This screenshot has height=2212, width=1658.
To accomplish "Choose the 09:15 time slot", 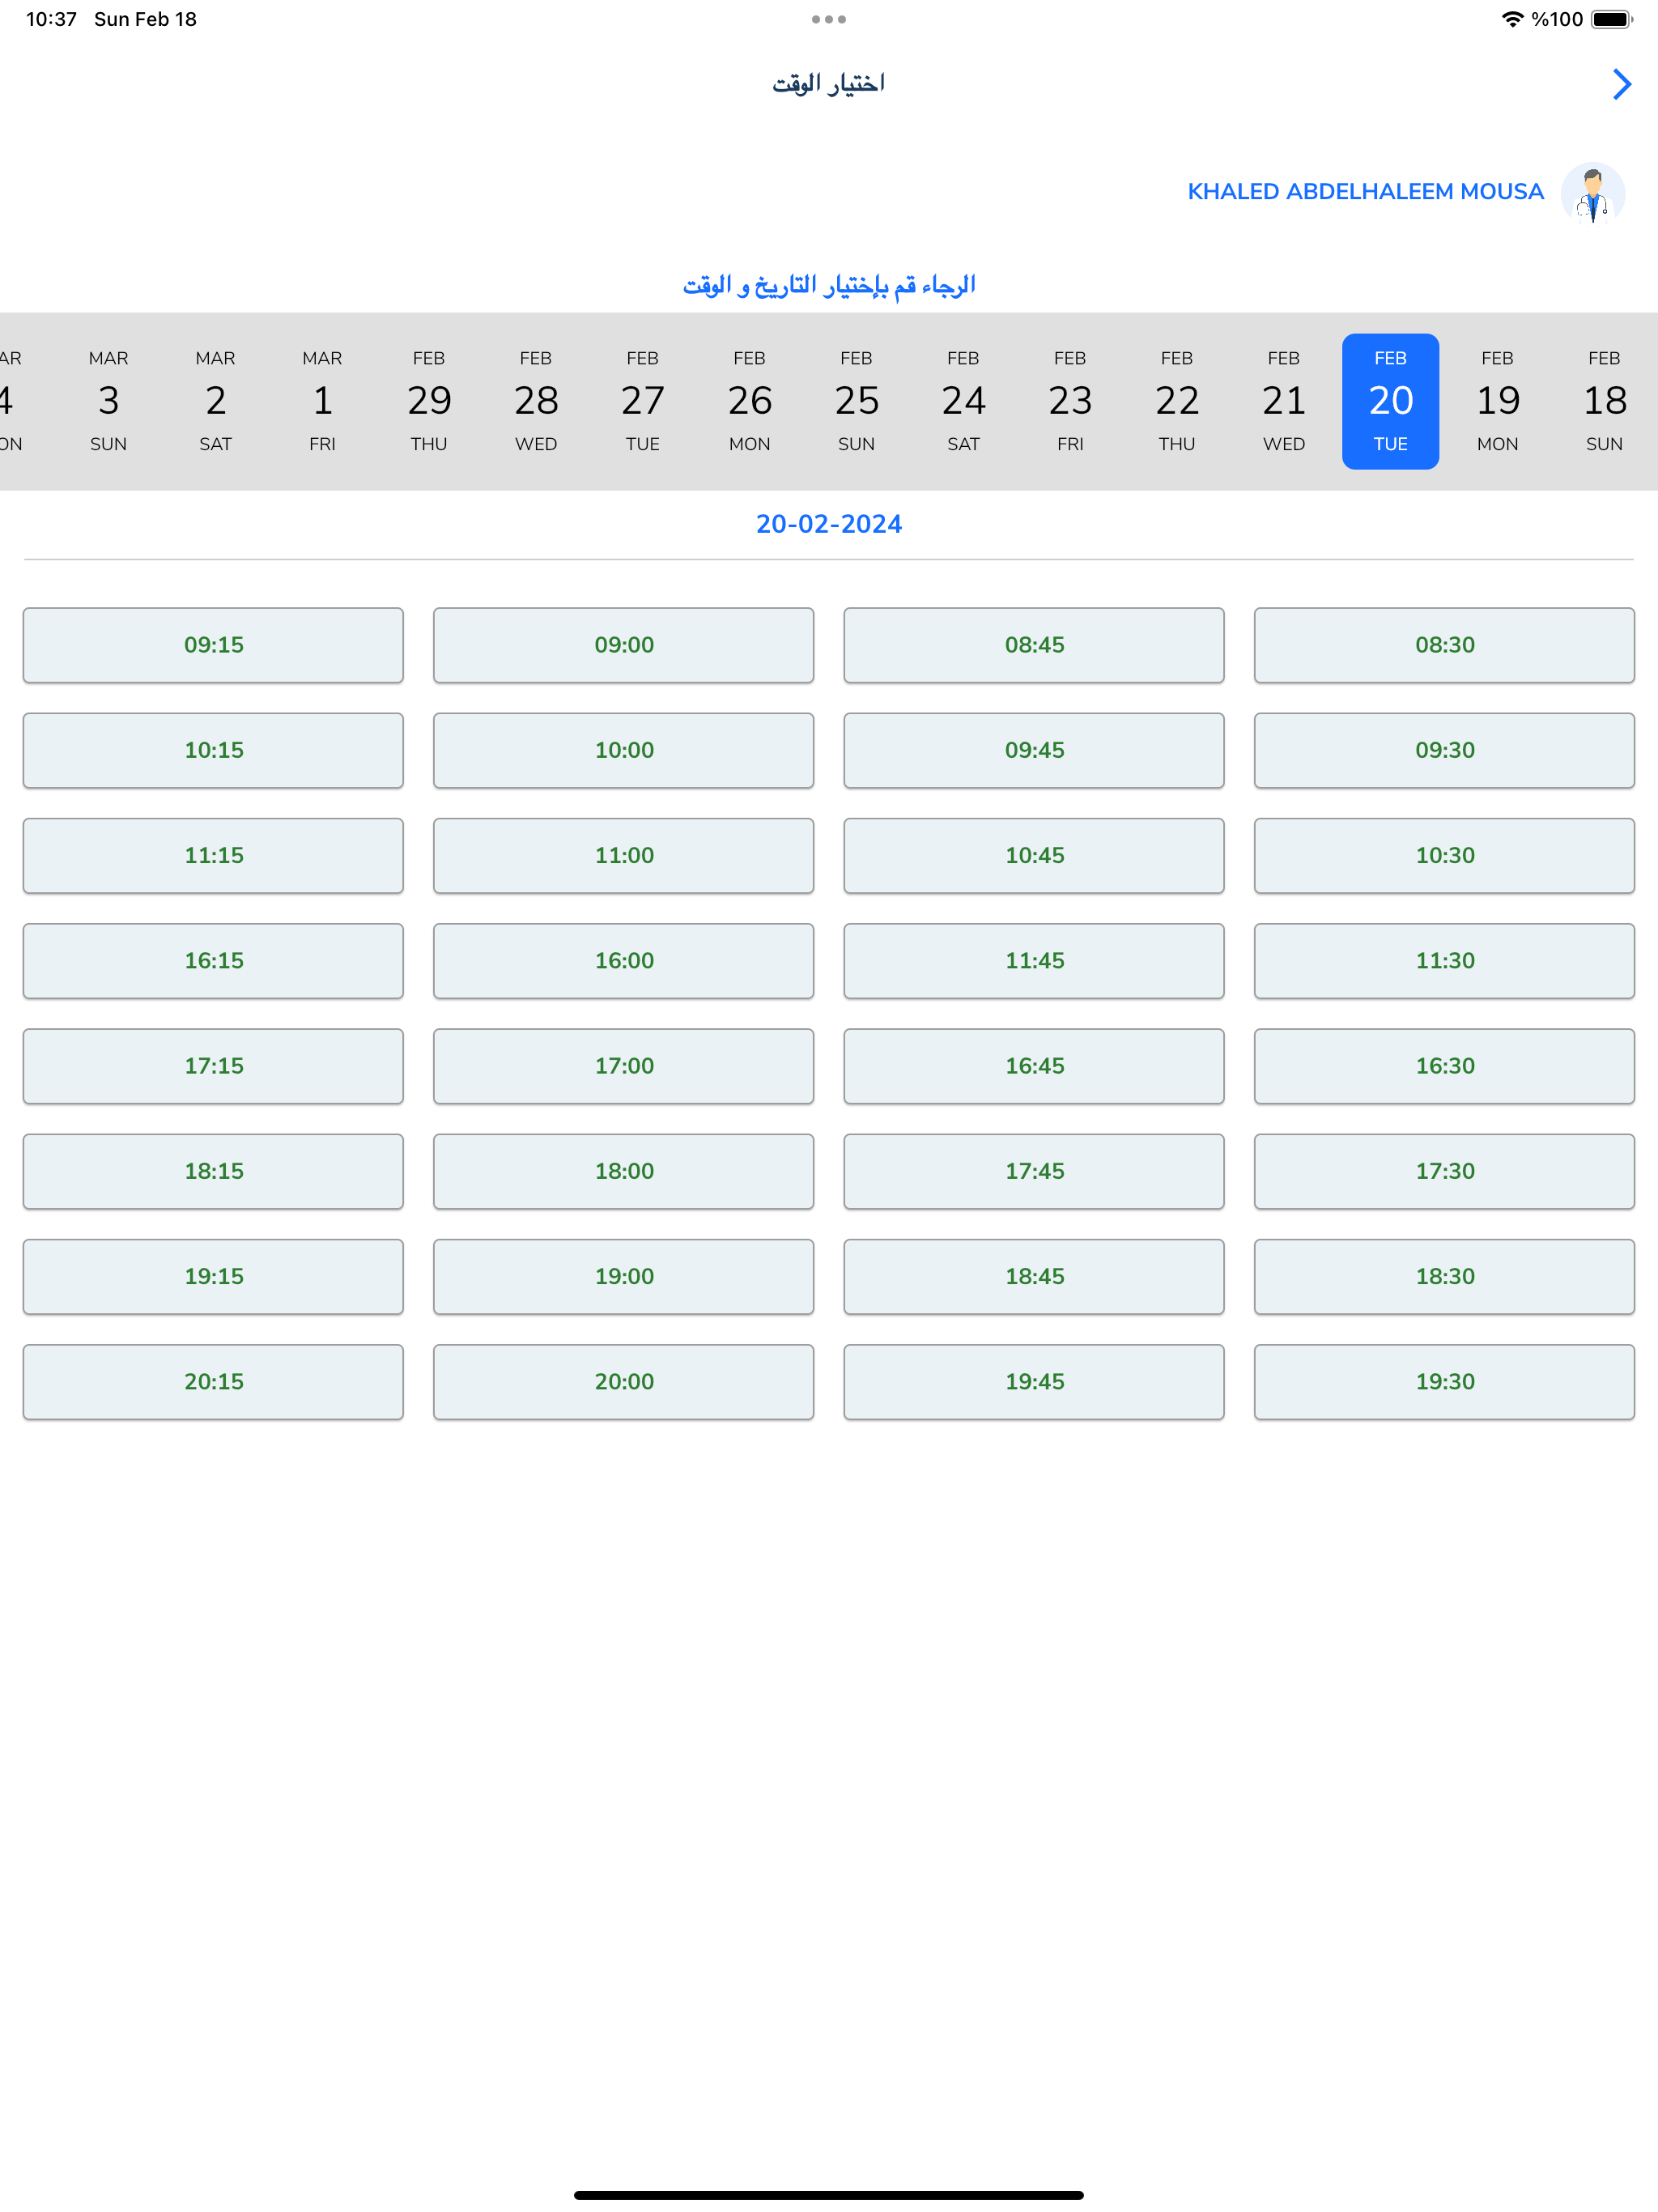I will (213, 645).
